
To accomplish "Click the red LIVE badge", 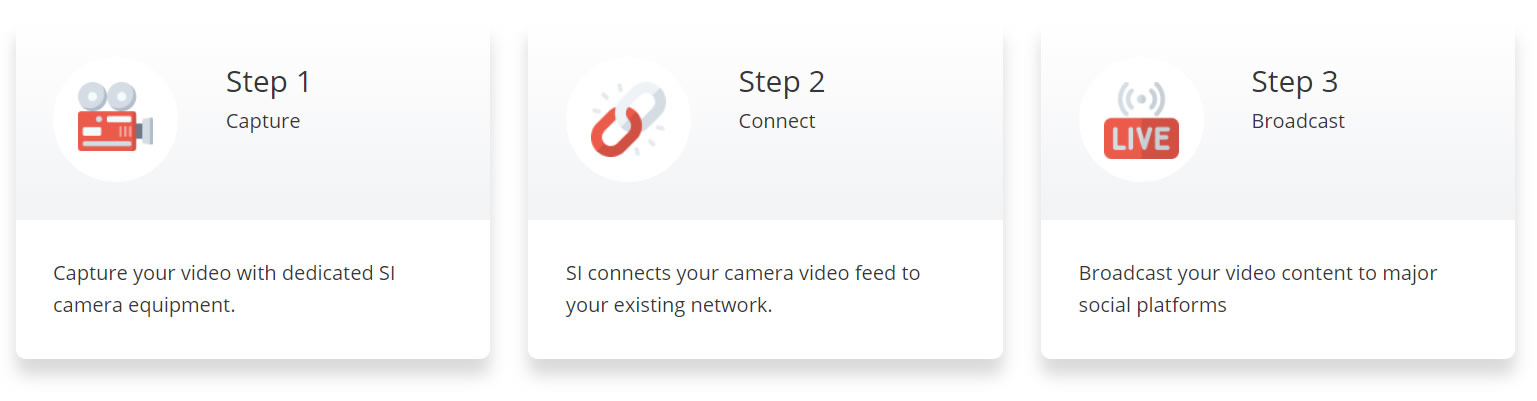I will point(1141,138).
